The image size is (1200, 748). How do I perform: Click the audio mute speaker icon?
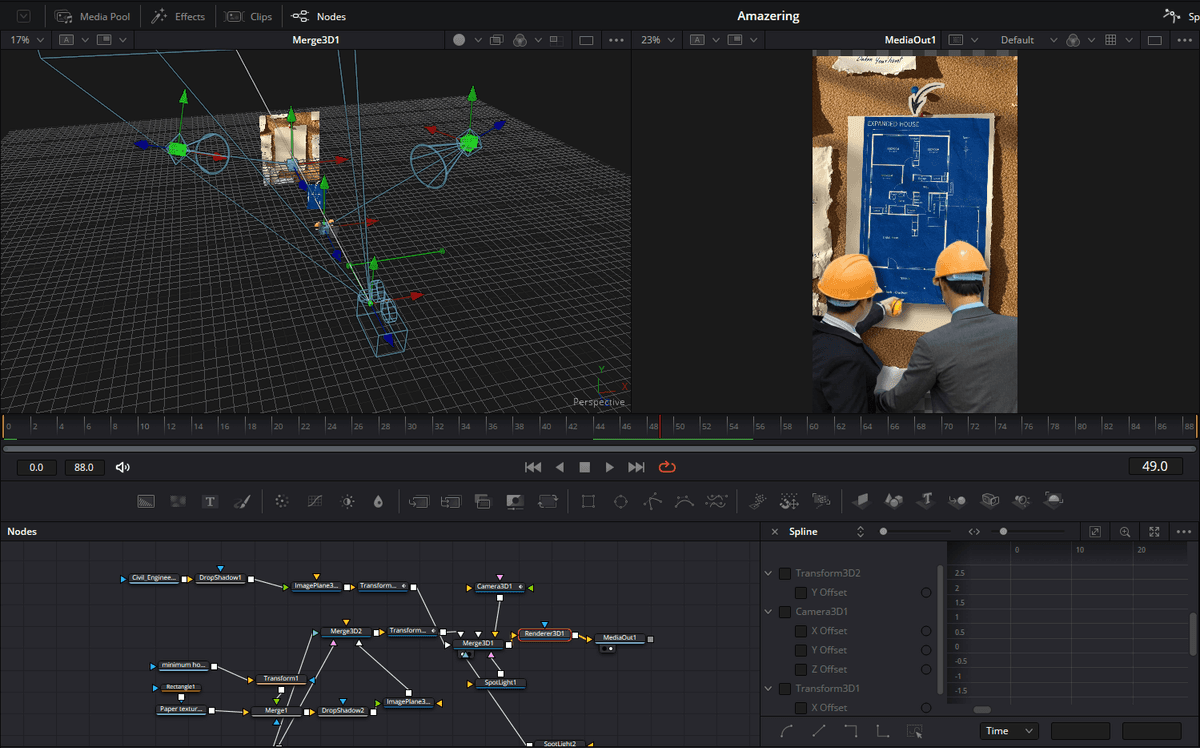click(123, 467)
